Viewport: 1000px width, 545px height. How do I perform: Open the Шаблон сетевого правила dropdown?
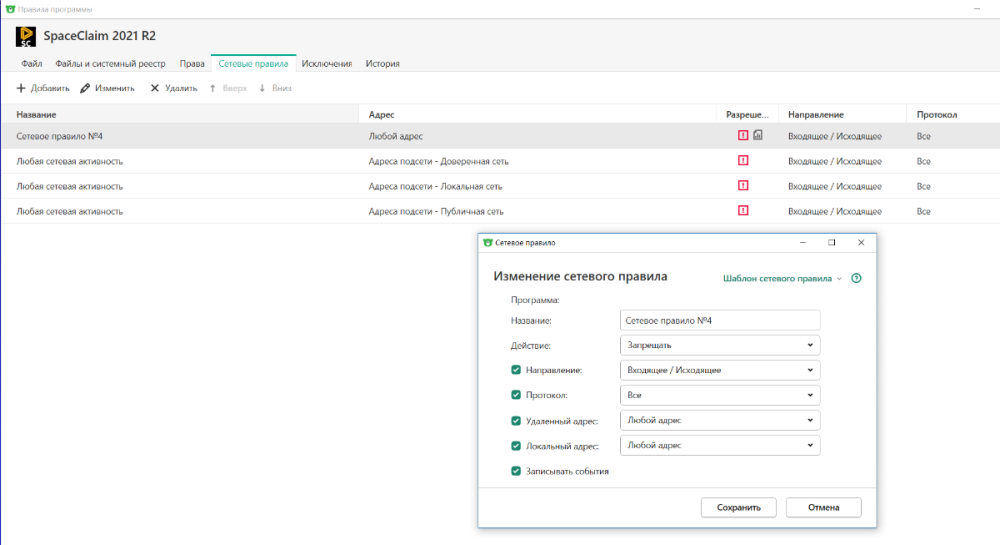pos(782,279)
